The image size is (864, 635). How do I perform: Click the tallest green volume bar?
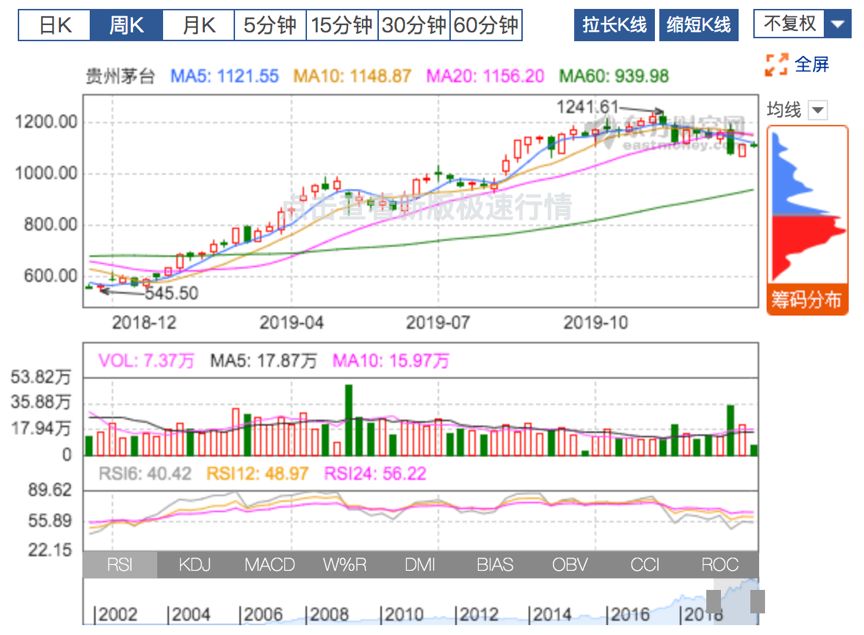tap(349, 420)
